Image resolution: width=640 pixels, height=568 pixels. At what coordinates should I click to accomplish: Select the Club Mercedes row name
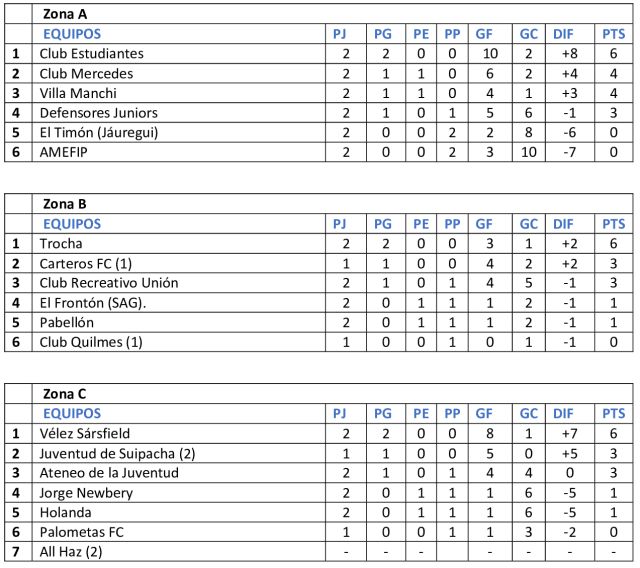pos(86,73)
